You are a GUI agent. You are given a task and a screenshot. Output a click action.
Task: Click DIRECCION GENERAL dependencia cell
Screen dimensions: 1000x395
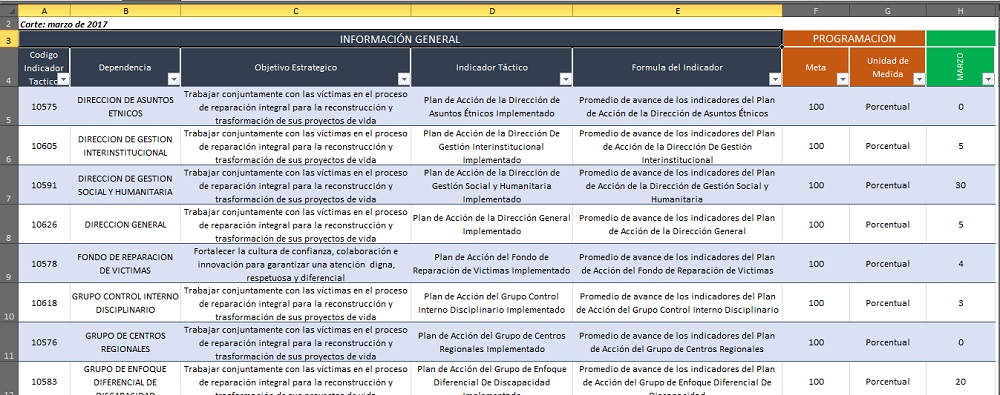pos(126,225)
